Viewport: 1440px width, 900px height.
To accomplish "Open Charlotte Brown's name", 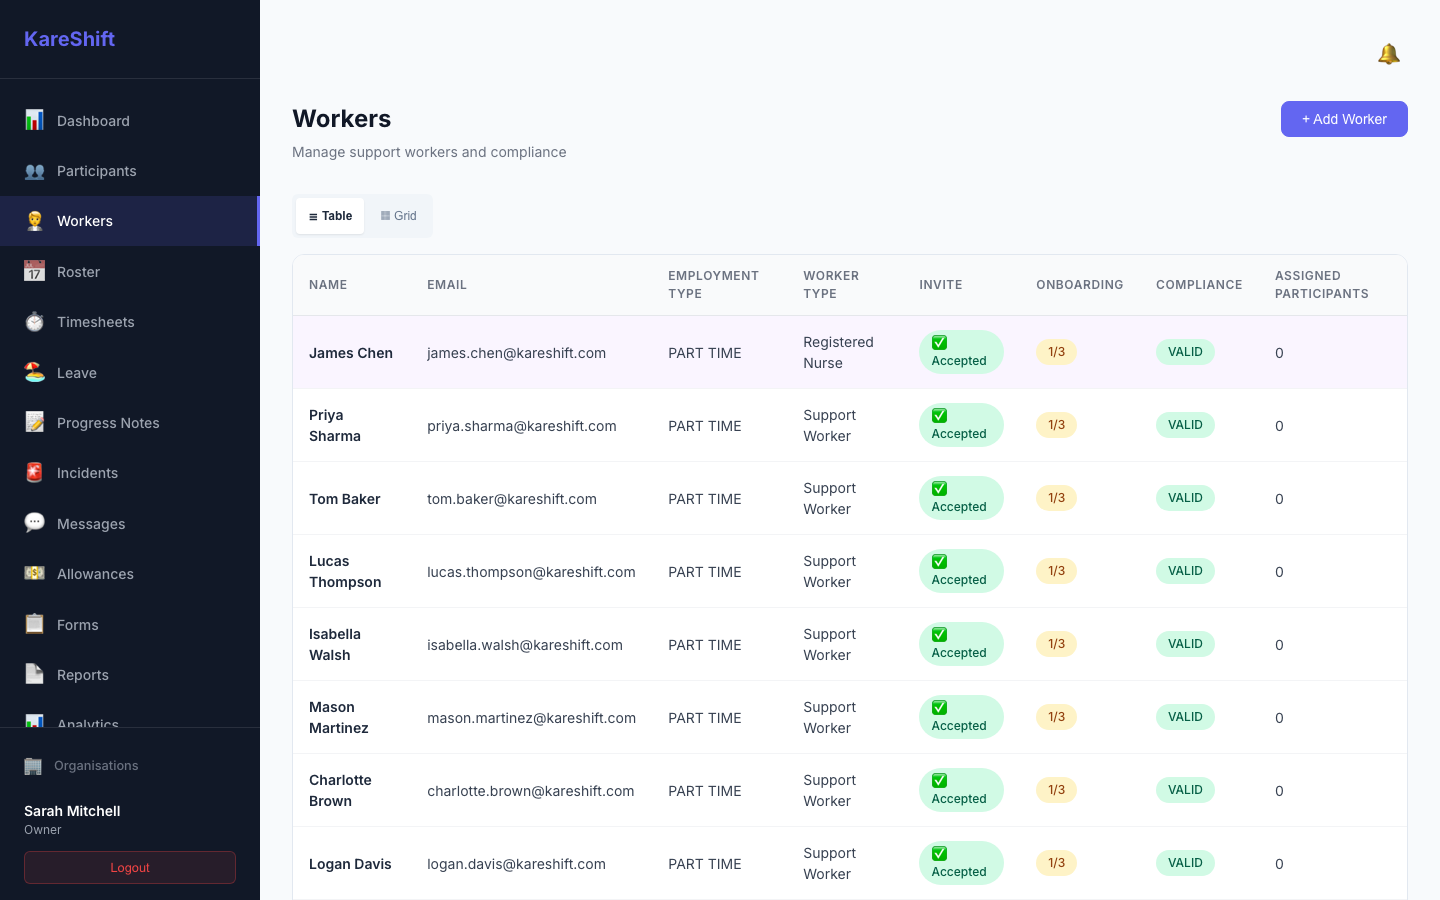I will pyautogui.click(x=340, y=791).
